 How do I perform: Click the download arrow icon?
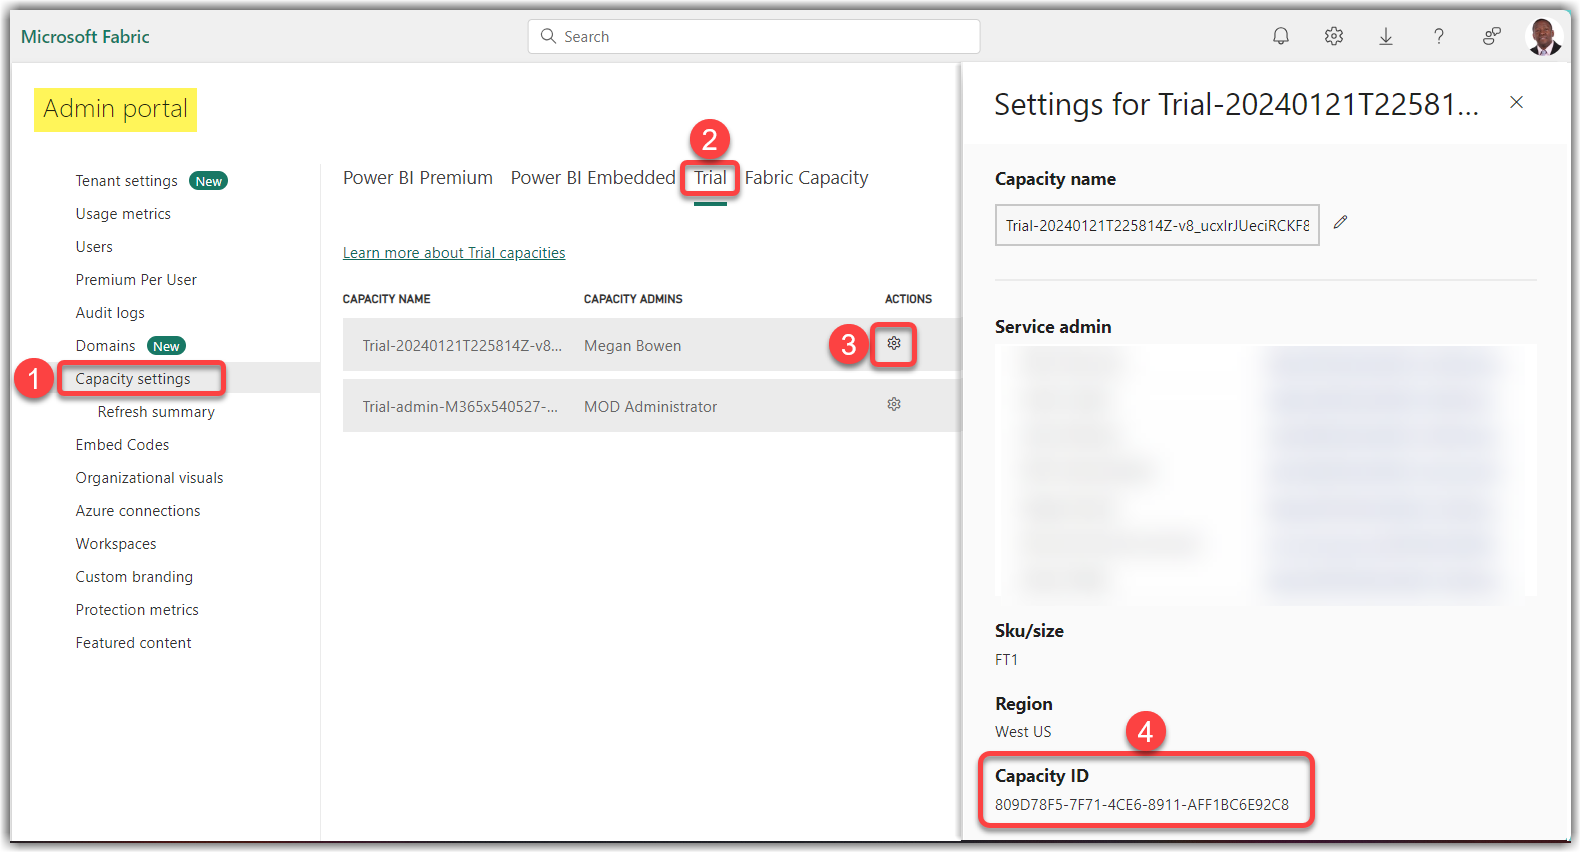click(x=1386, y=37)
